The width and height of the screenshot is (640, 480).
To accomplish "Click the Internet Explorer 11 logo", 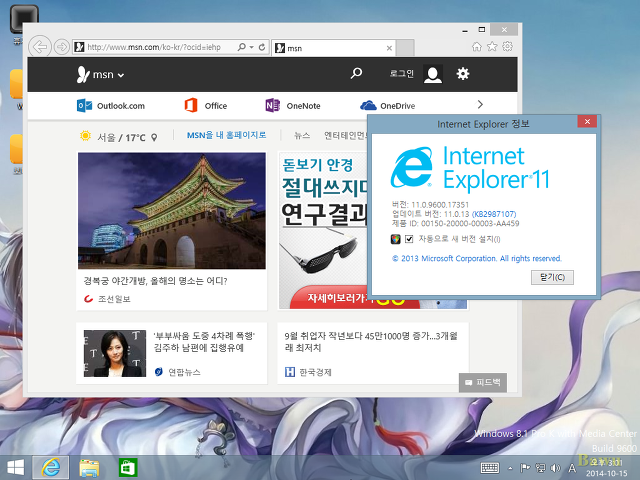I will (x=470, y=168).
